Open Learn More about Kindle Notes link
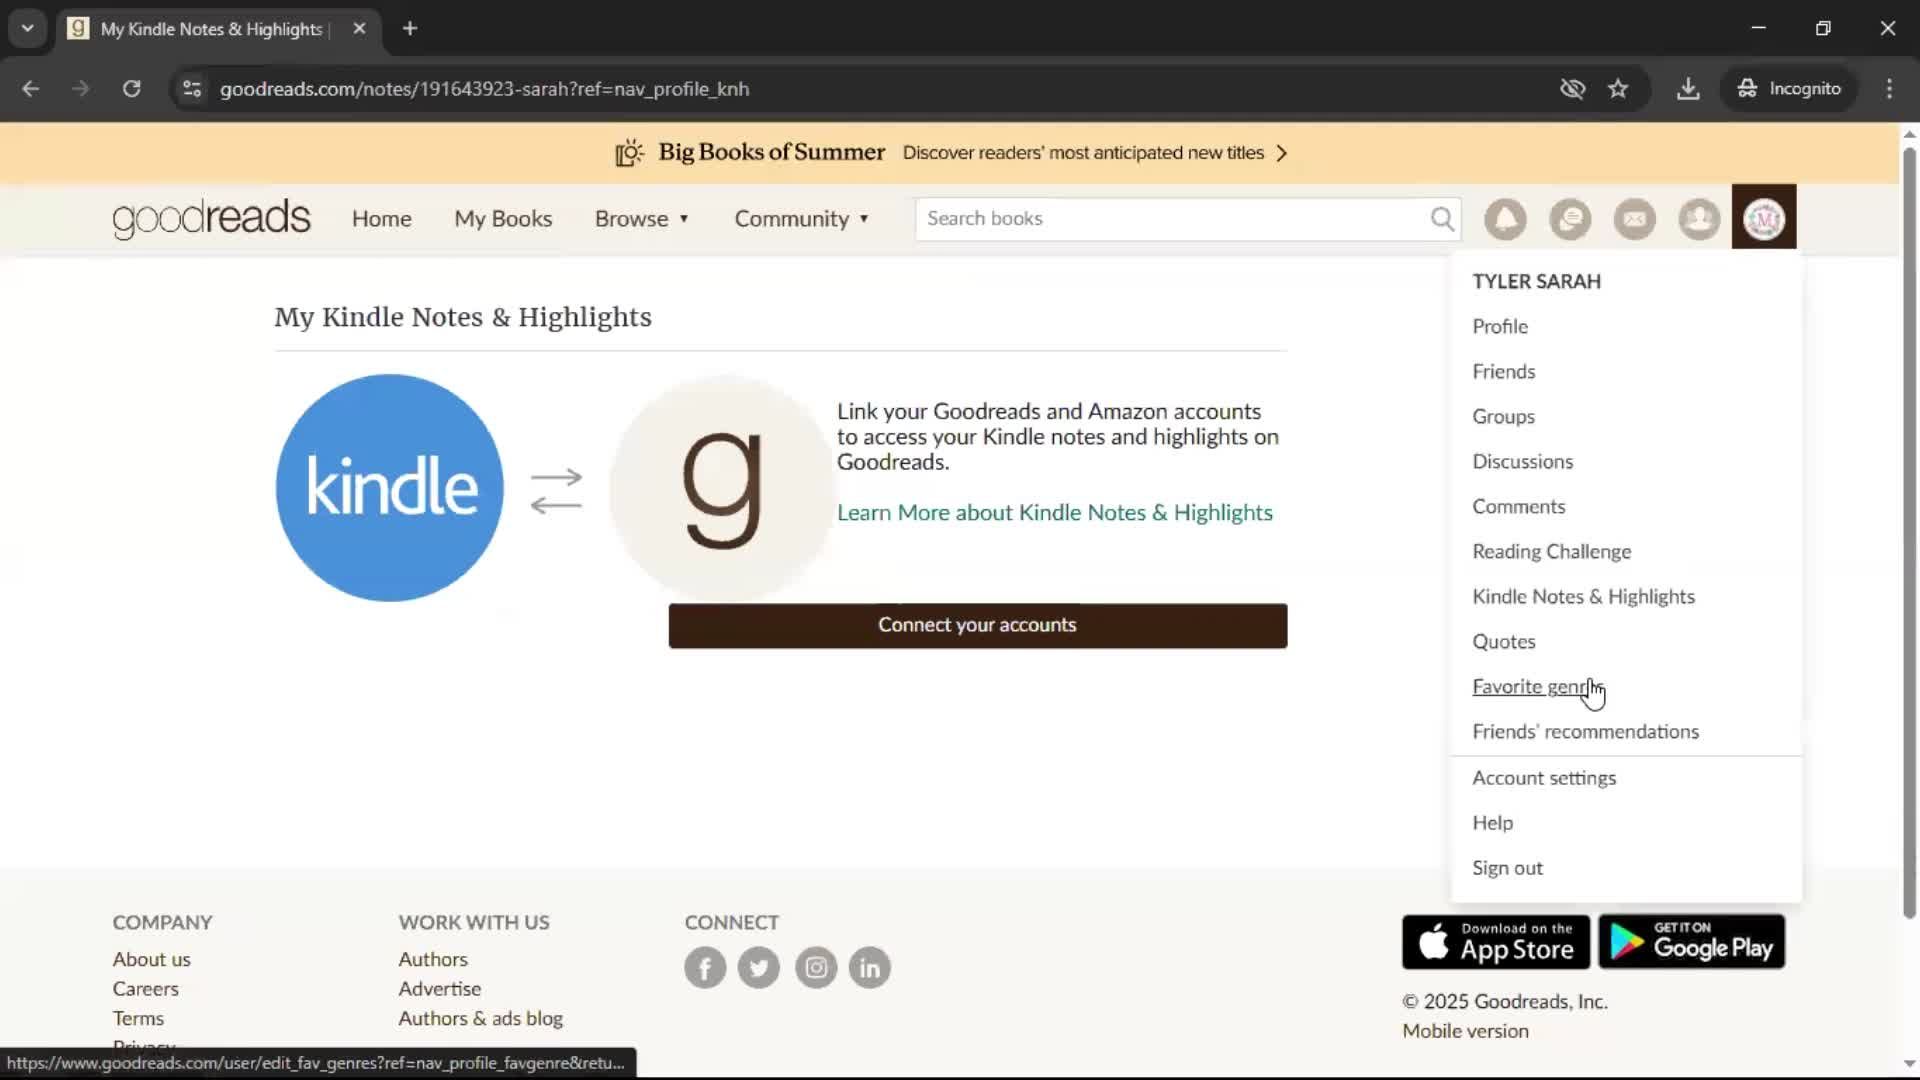Screen dimensions: 1920x1080 [x=1054, y=512]
